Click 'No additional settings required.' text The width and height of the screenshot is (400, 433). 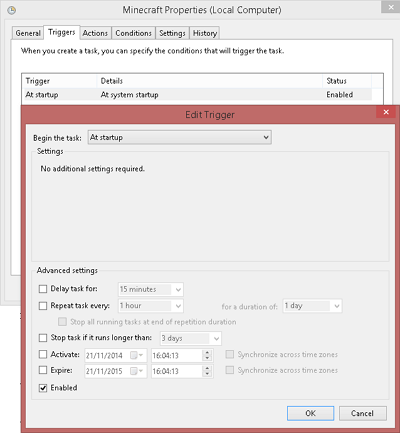coord(93,169)
